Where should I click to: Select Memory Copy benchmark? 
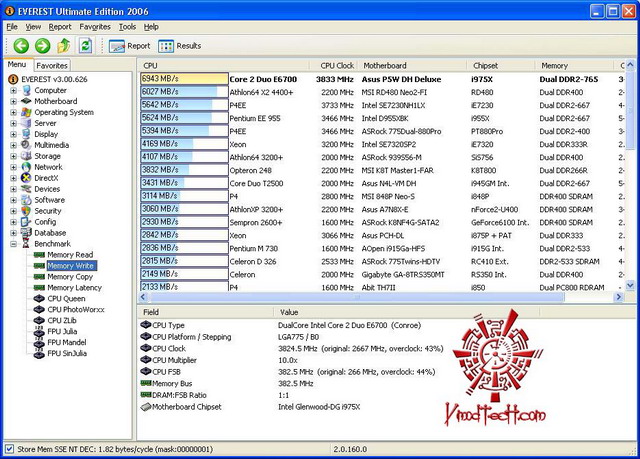70,277
